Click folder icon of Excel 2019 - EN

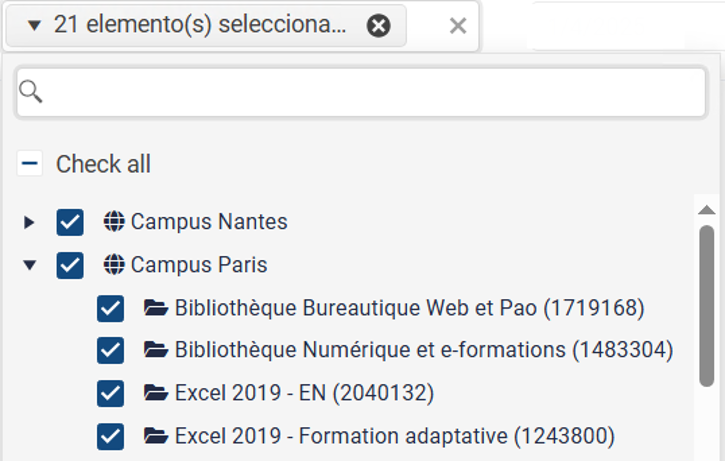click(x=156, y=393)
